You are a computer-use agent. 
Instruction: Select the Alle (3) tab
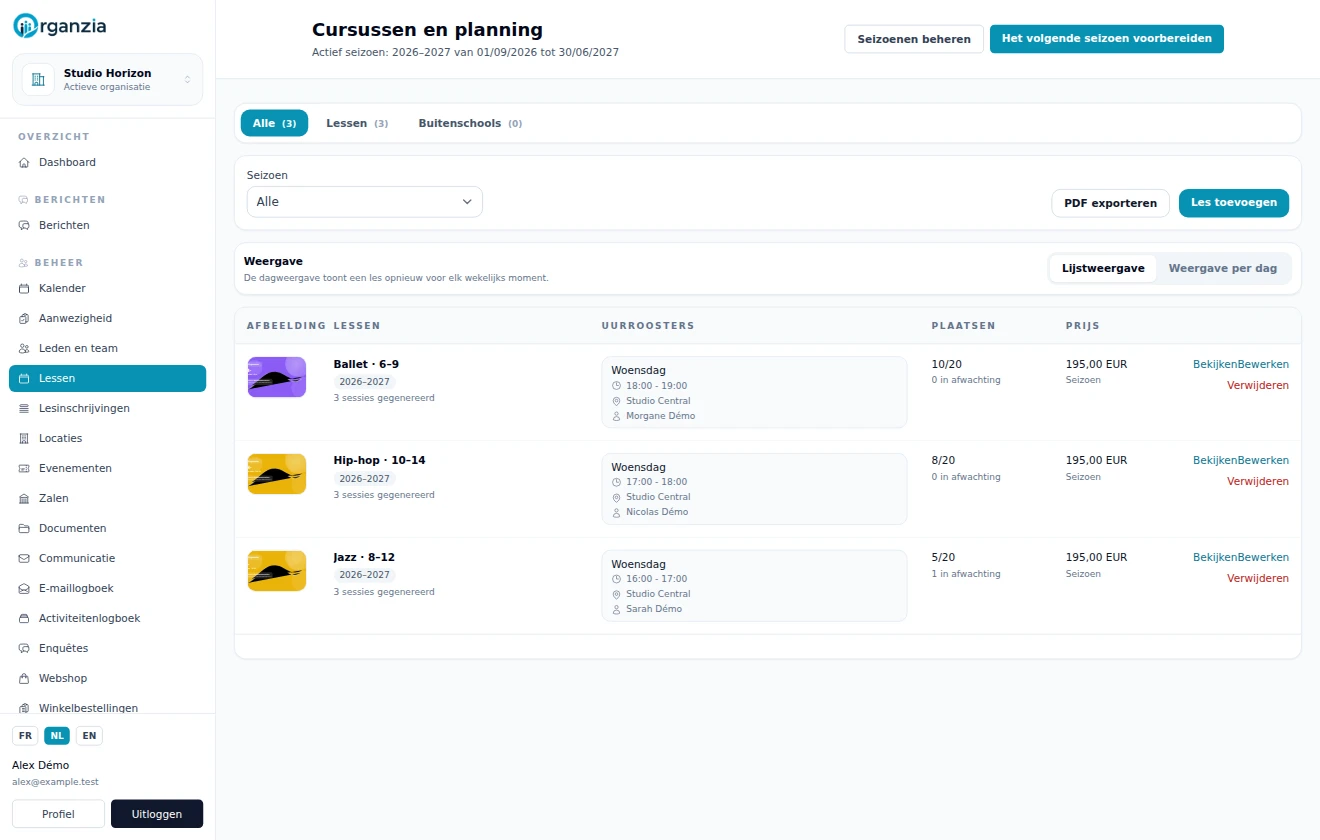[x=274, y=123]
